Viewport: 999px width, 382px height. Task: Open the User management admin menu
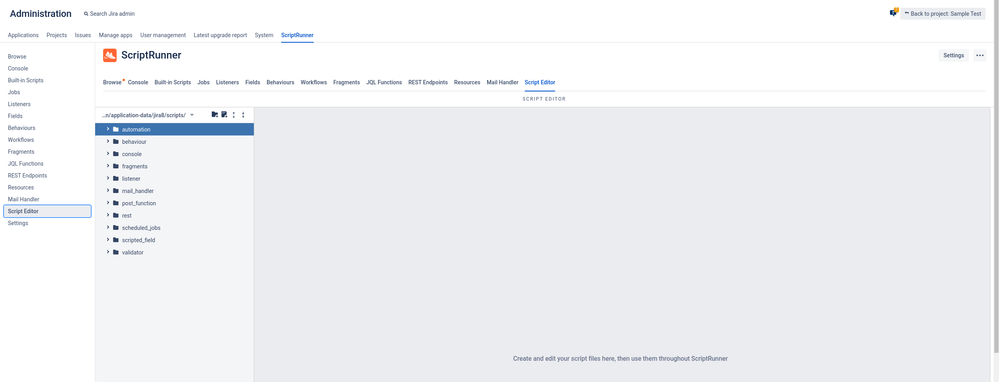point(163,35)
